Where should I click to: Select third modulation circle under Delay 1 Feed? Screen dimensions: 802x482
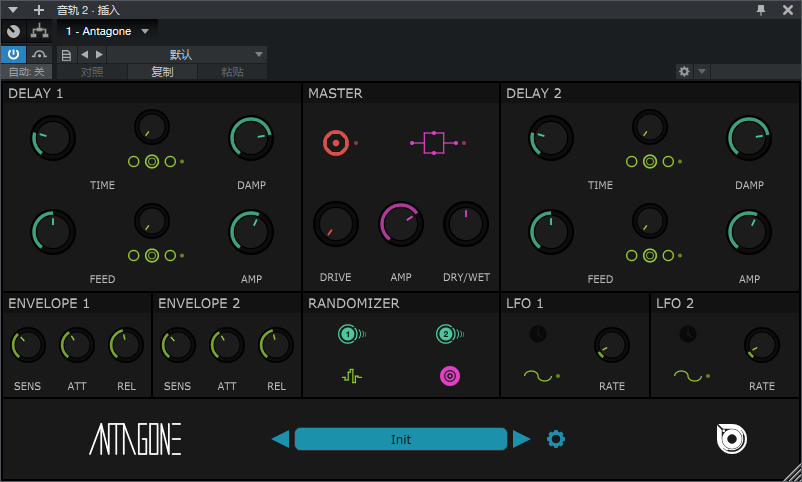[x=170, y=256]
